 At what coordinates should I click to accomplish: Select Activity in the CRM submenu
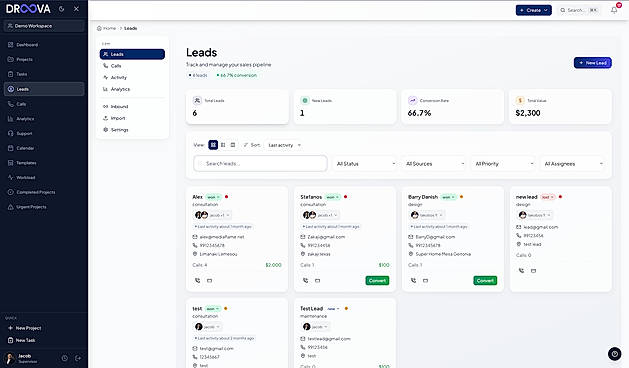[x=132, y=77]
